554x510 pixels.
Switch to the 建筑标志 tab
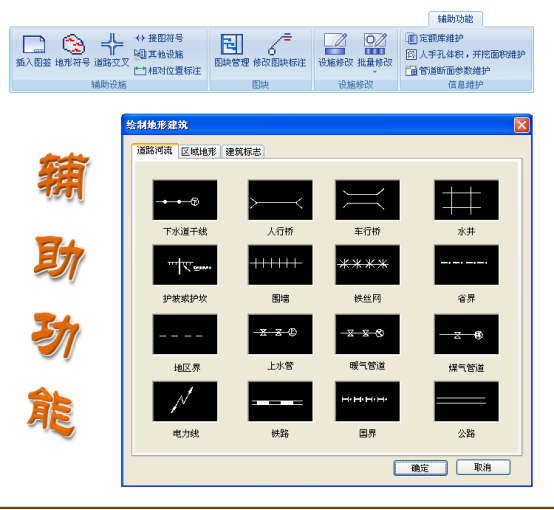click(243, 152)
